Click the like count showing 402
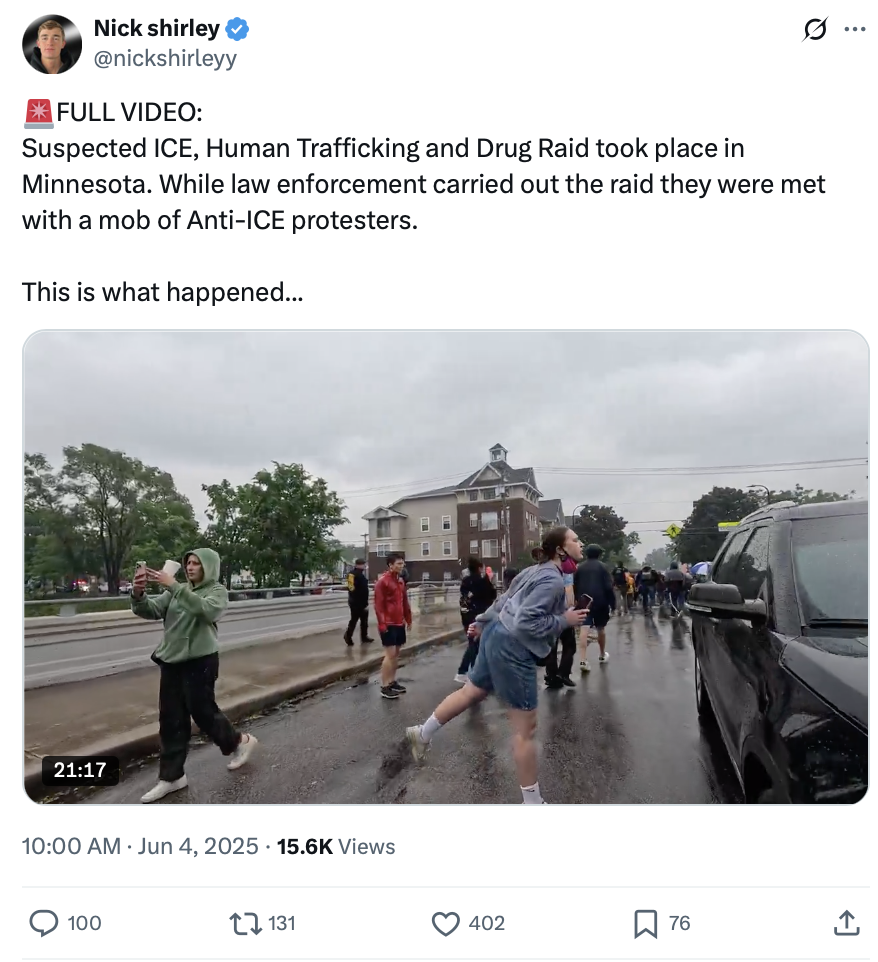Image resolution: width=878 pixels, height=962 pixels. tap(486, 923)
